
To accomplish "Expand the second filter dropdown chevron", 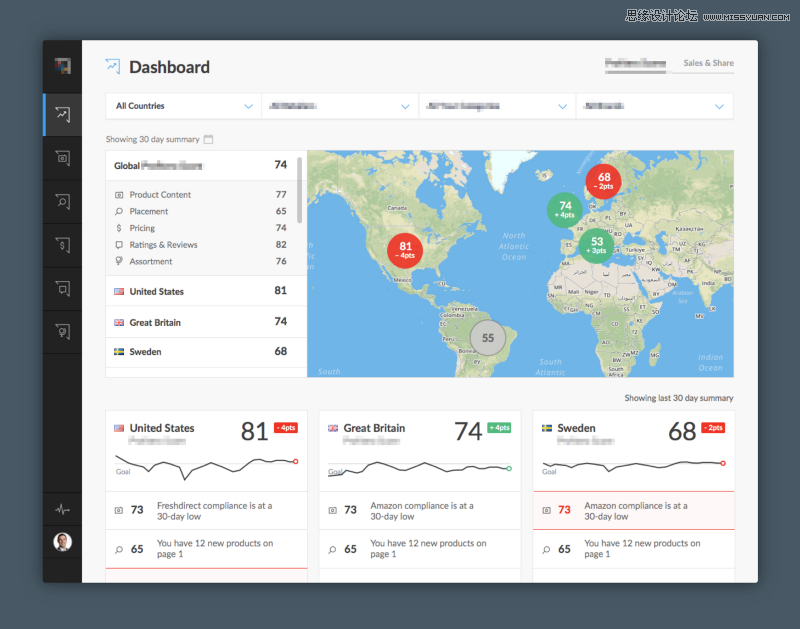I will [x=405, y=107].
